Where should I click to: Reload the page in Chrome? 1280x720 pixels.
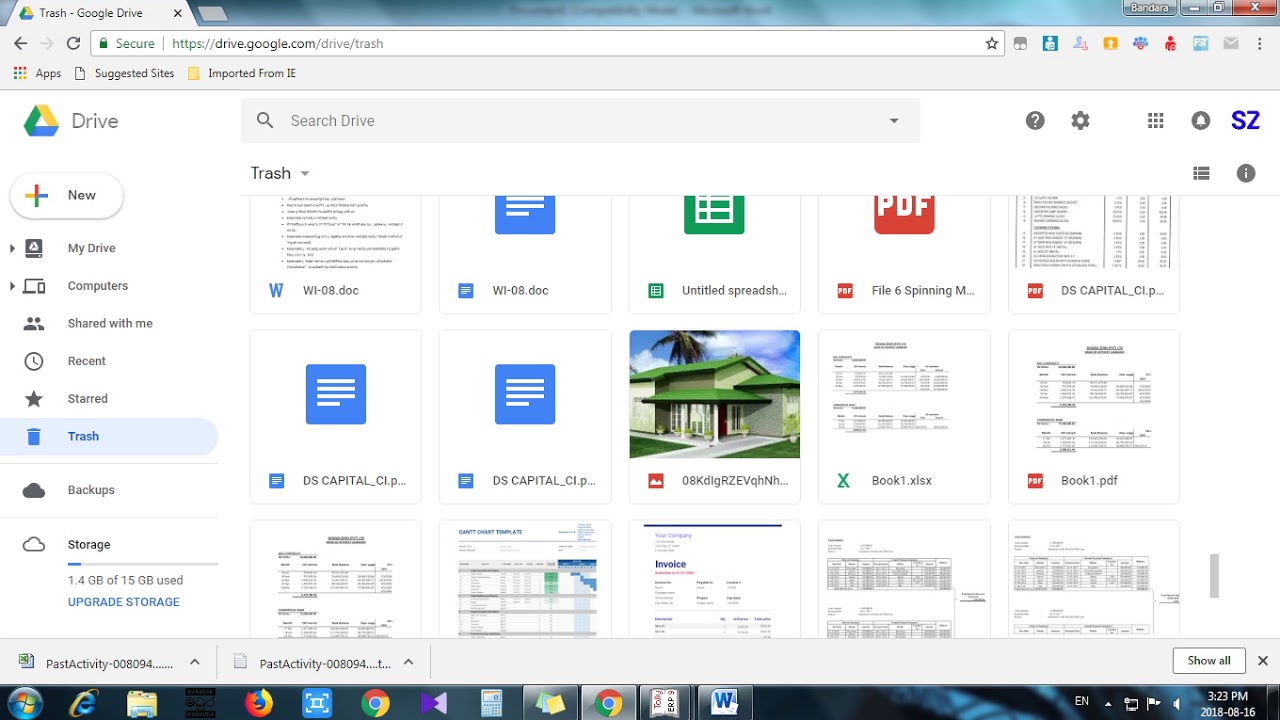point(73,43)
